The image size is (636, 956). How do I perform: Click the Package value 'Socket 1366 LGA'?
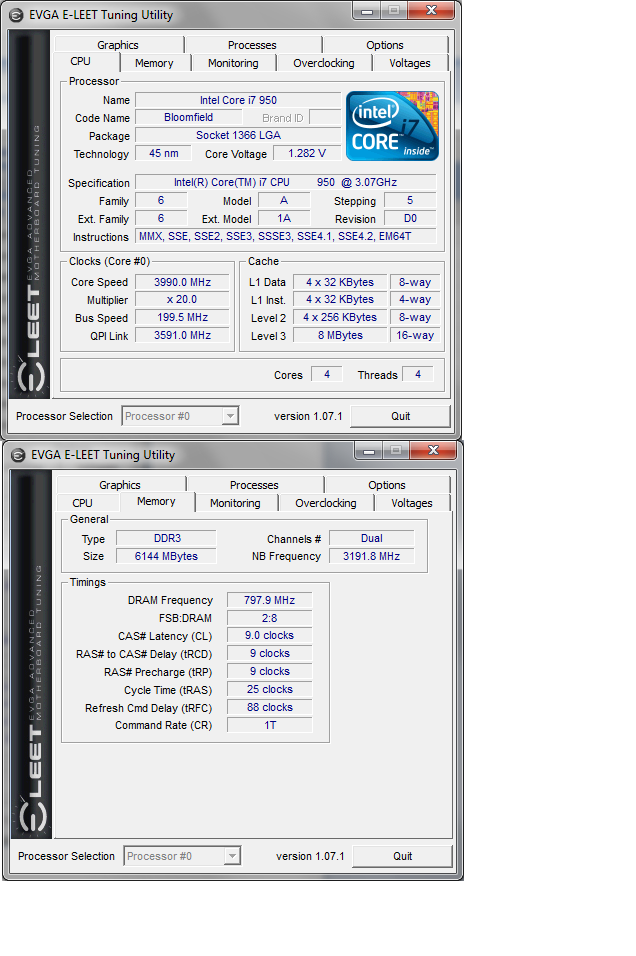pos(238,135)
